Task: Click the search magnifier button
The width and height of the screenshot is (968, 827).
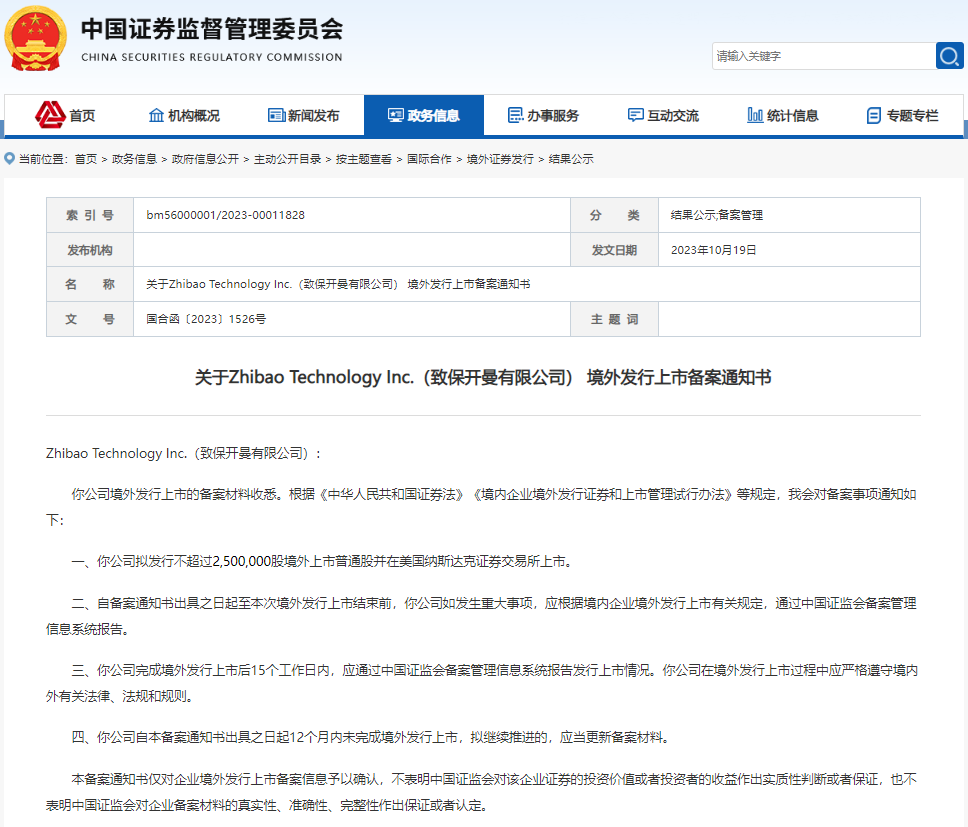Action: (x=949, y=56)
